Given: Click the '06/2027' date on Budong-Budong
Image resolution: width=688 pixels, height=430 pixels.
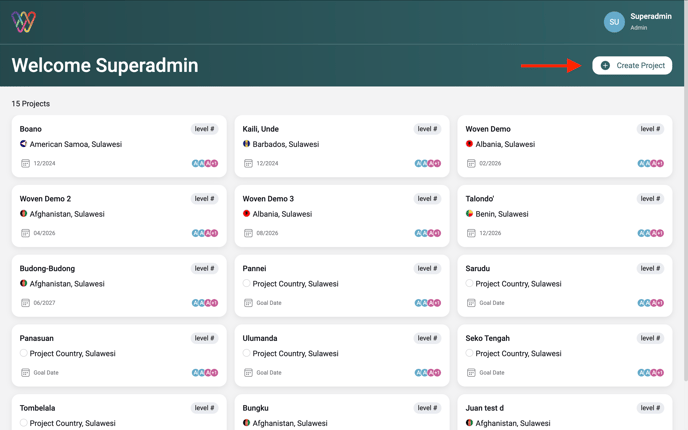Looking at the screenshot, I should (44, 303).
